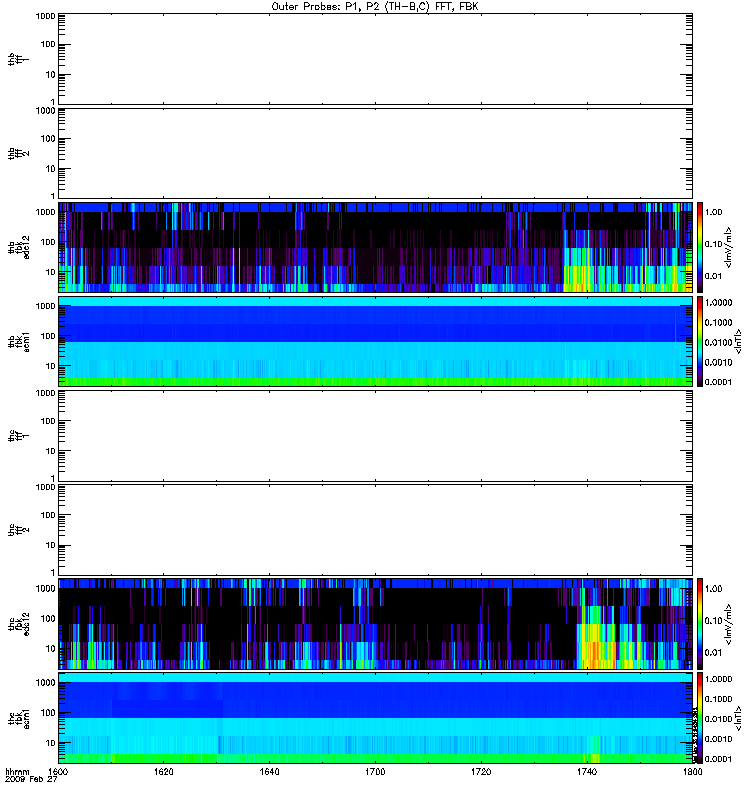
Task: Click the <|nT|> unit label of thb scm1
Action: click(x=738, y=341)
